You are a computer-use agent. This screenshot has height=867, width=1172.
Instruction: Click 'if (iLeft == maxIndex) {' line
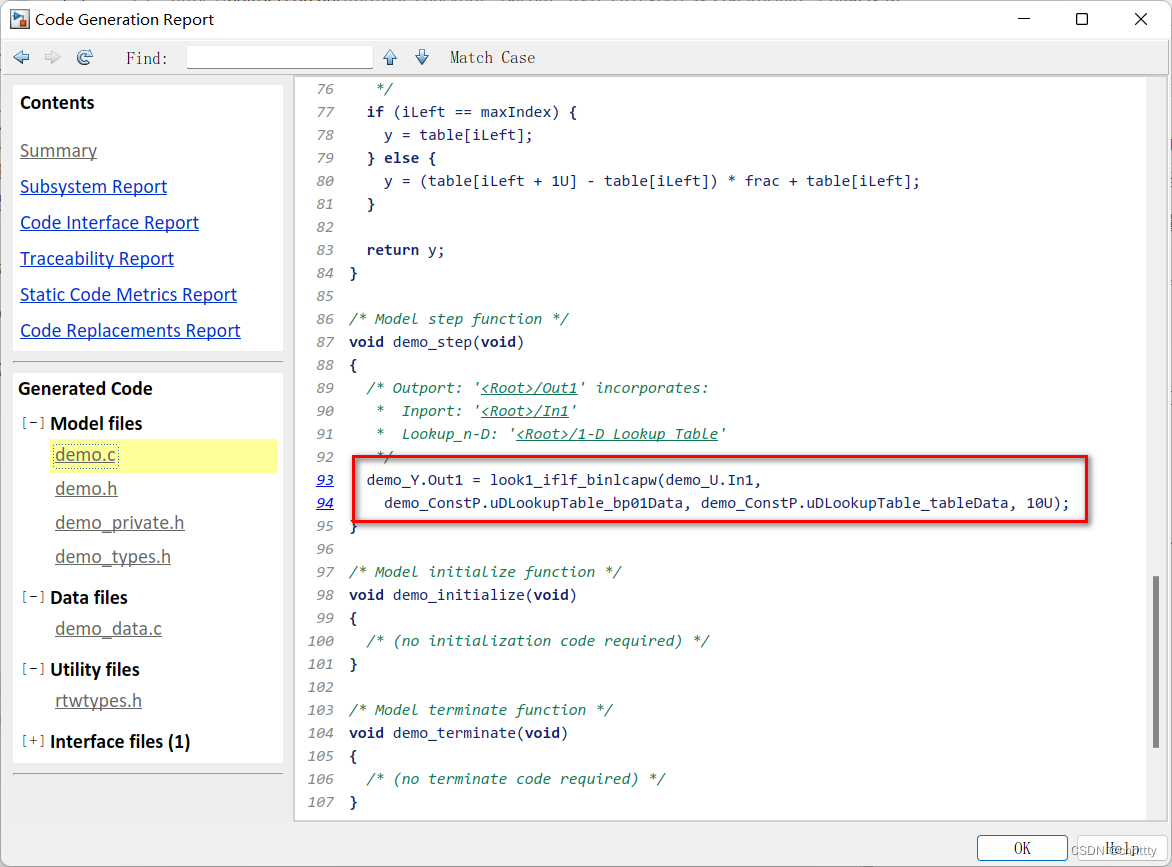[472, 112]
